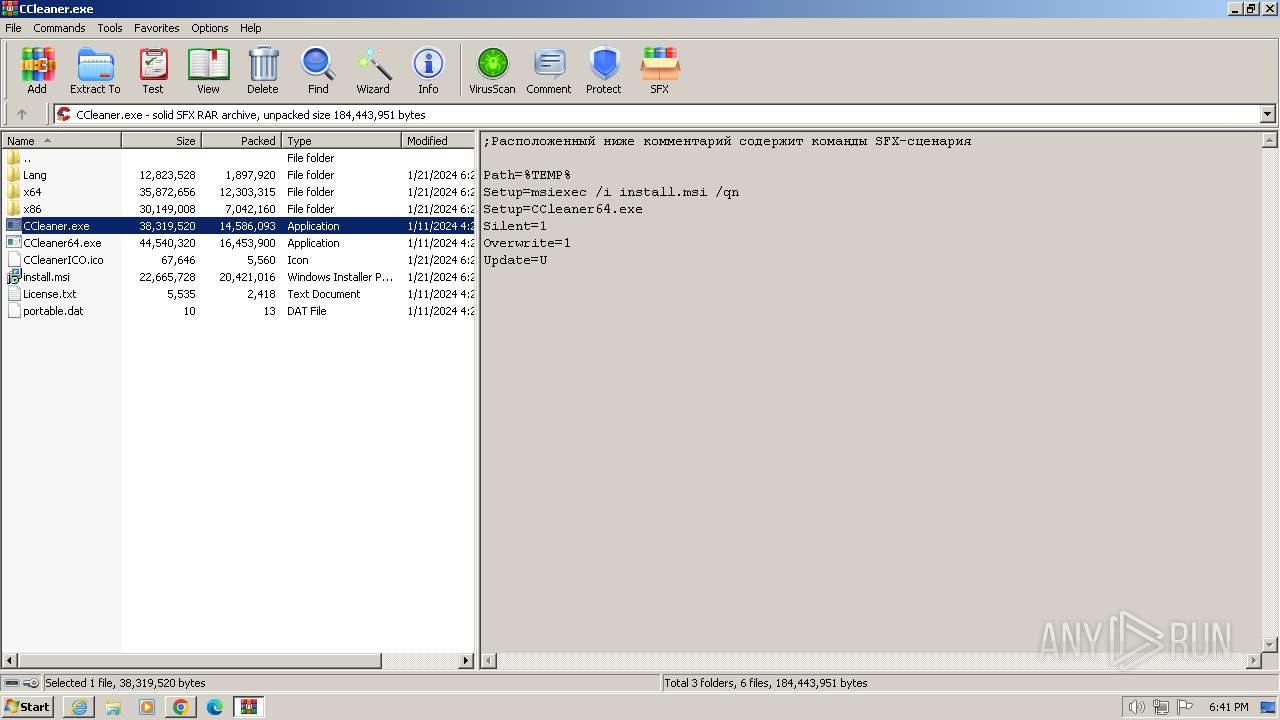Click the Delete trash can icon
1280x720 pixels.
[x=263, y=70]
